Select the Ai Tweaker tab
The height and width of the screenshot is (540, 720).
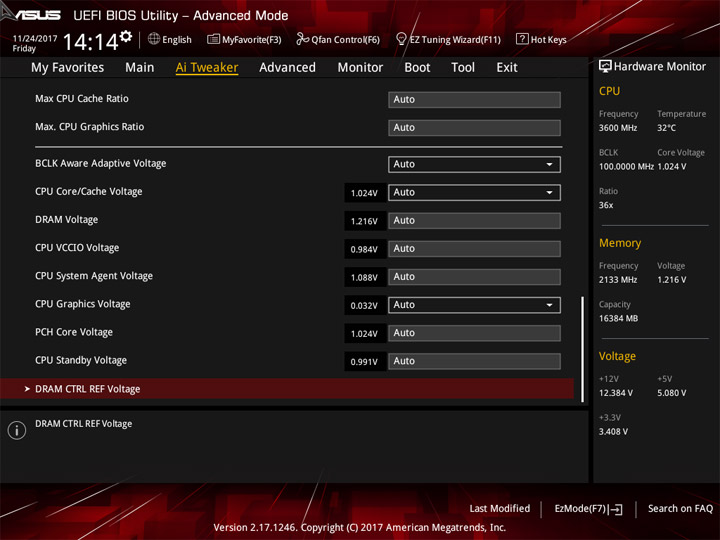207,68
